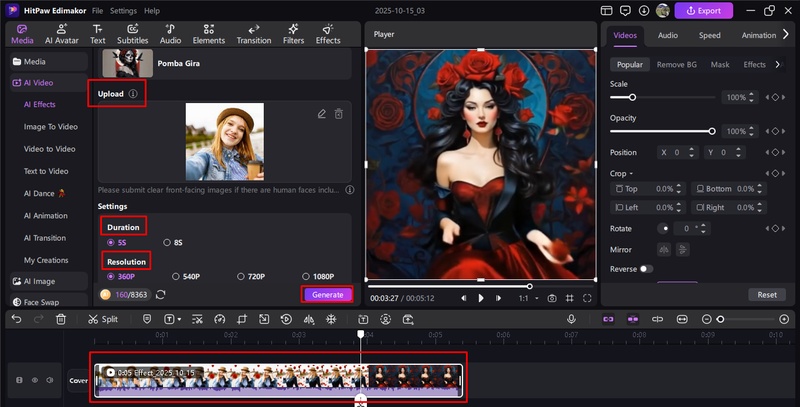800x407 pixels.
Task: Select the 8S duration option
Action: pyautogui.click(x=166, y=243)
